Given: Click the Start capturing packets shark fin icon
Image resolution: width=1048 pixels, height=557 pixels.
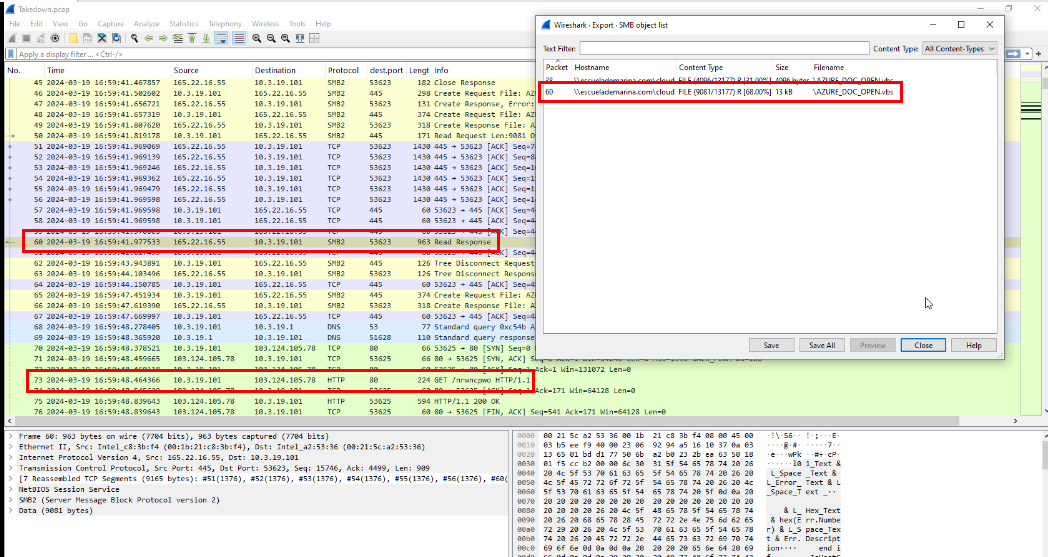Looking at the screenshot, I should pos(12,39).
